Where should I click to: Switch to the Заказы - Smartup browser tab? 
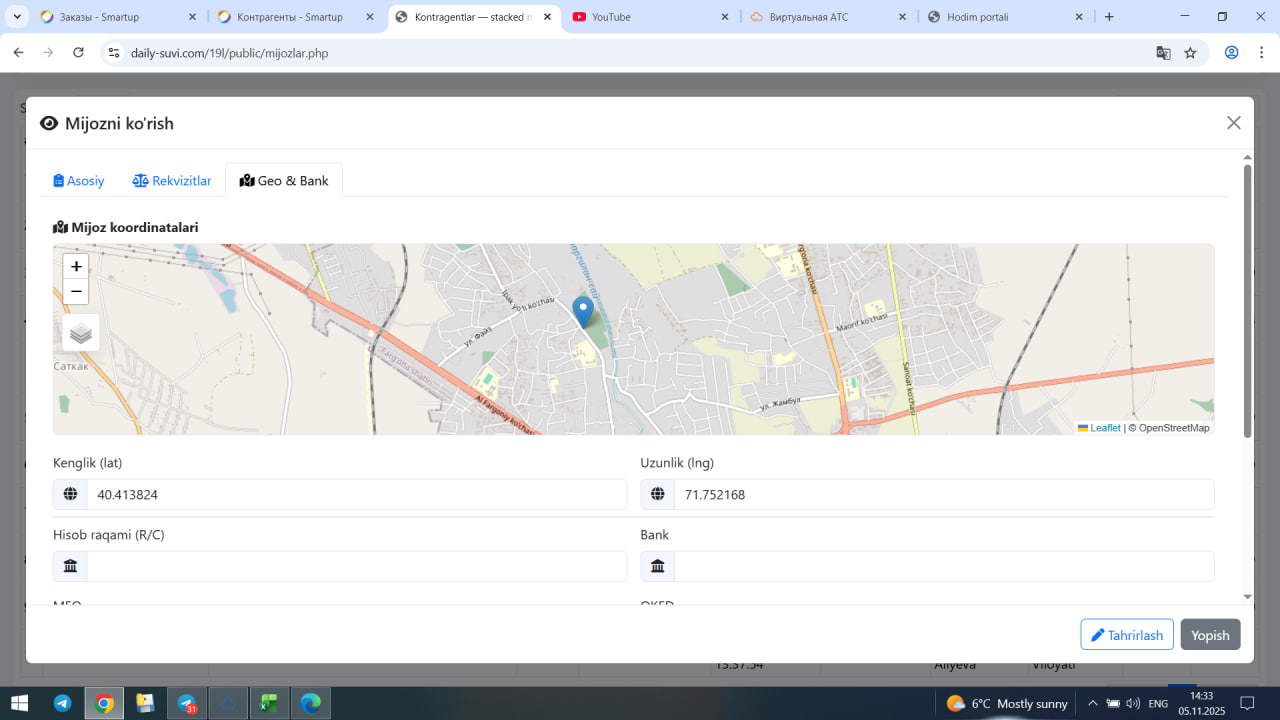[116, 17]
